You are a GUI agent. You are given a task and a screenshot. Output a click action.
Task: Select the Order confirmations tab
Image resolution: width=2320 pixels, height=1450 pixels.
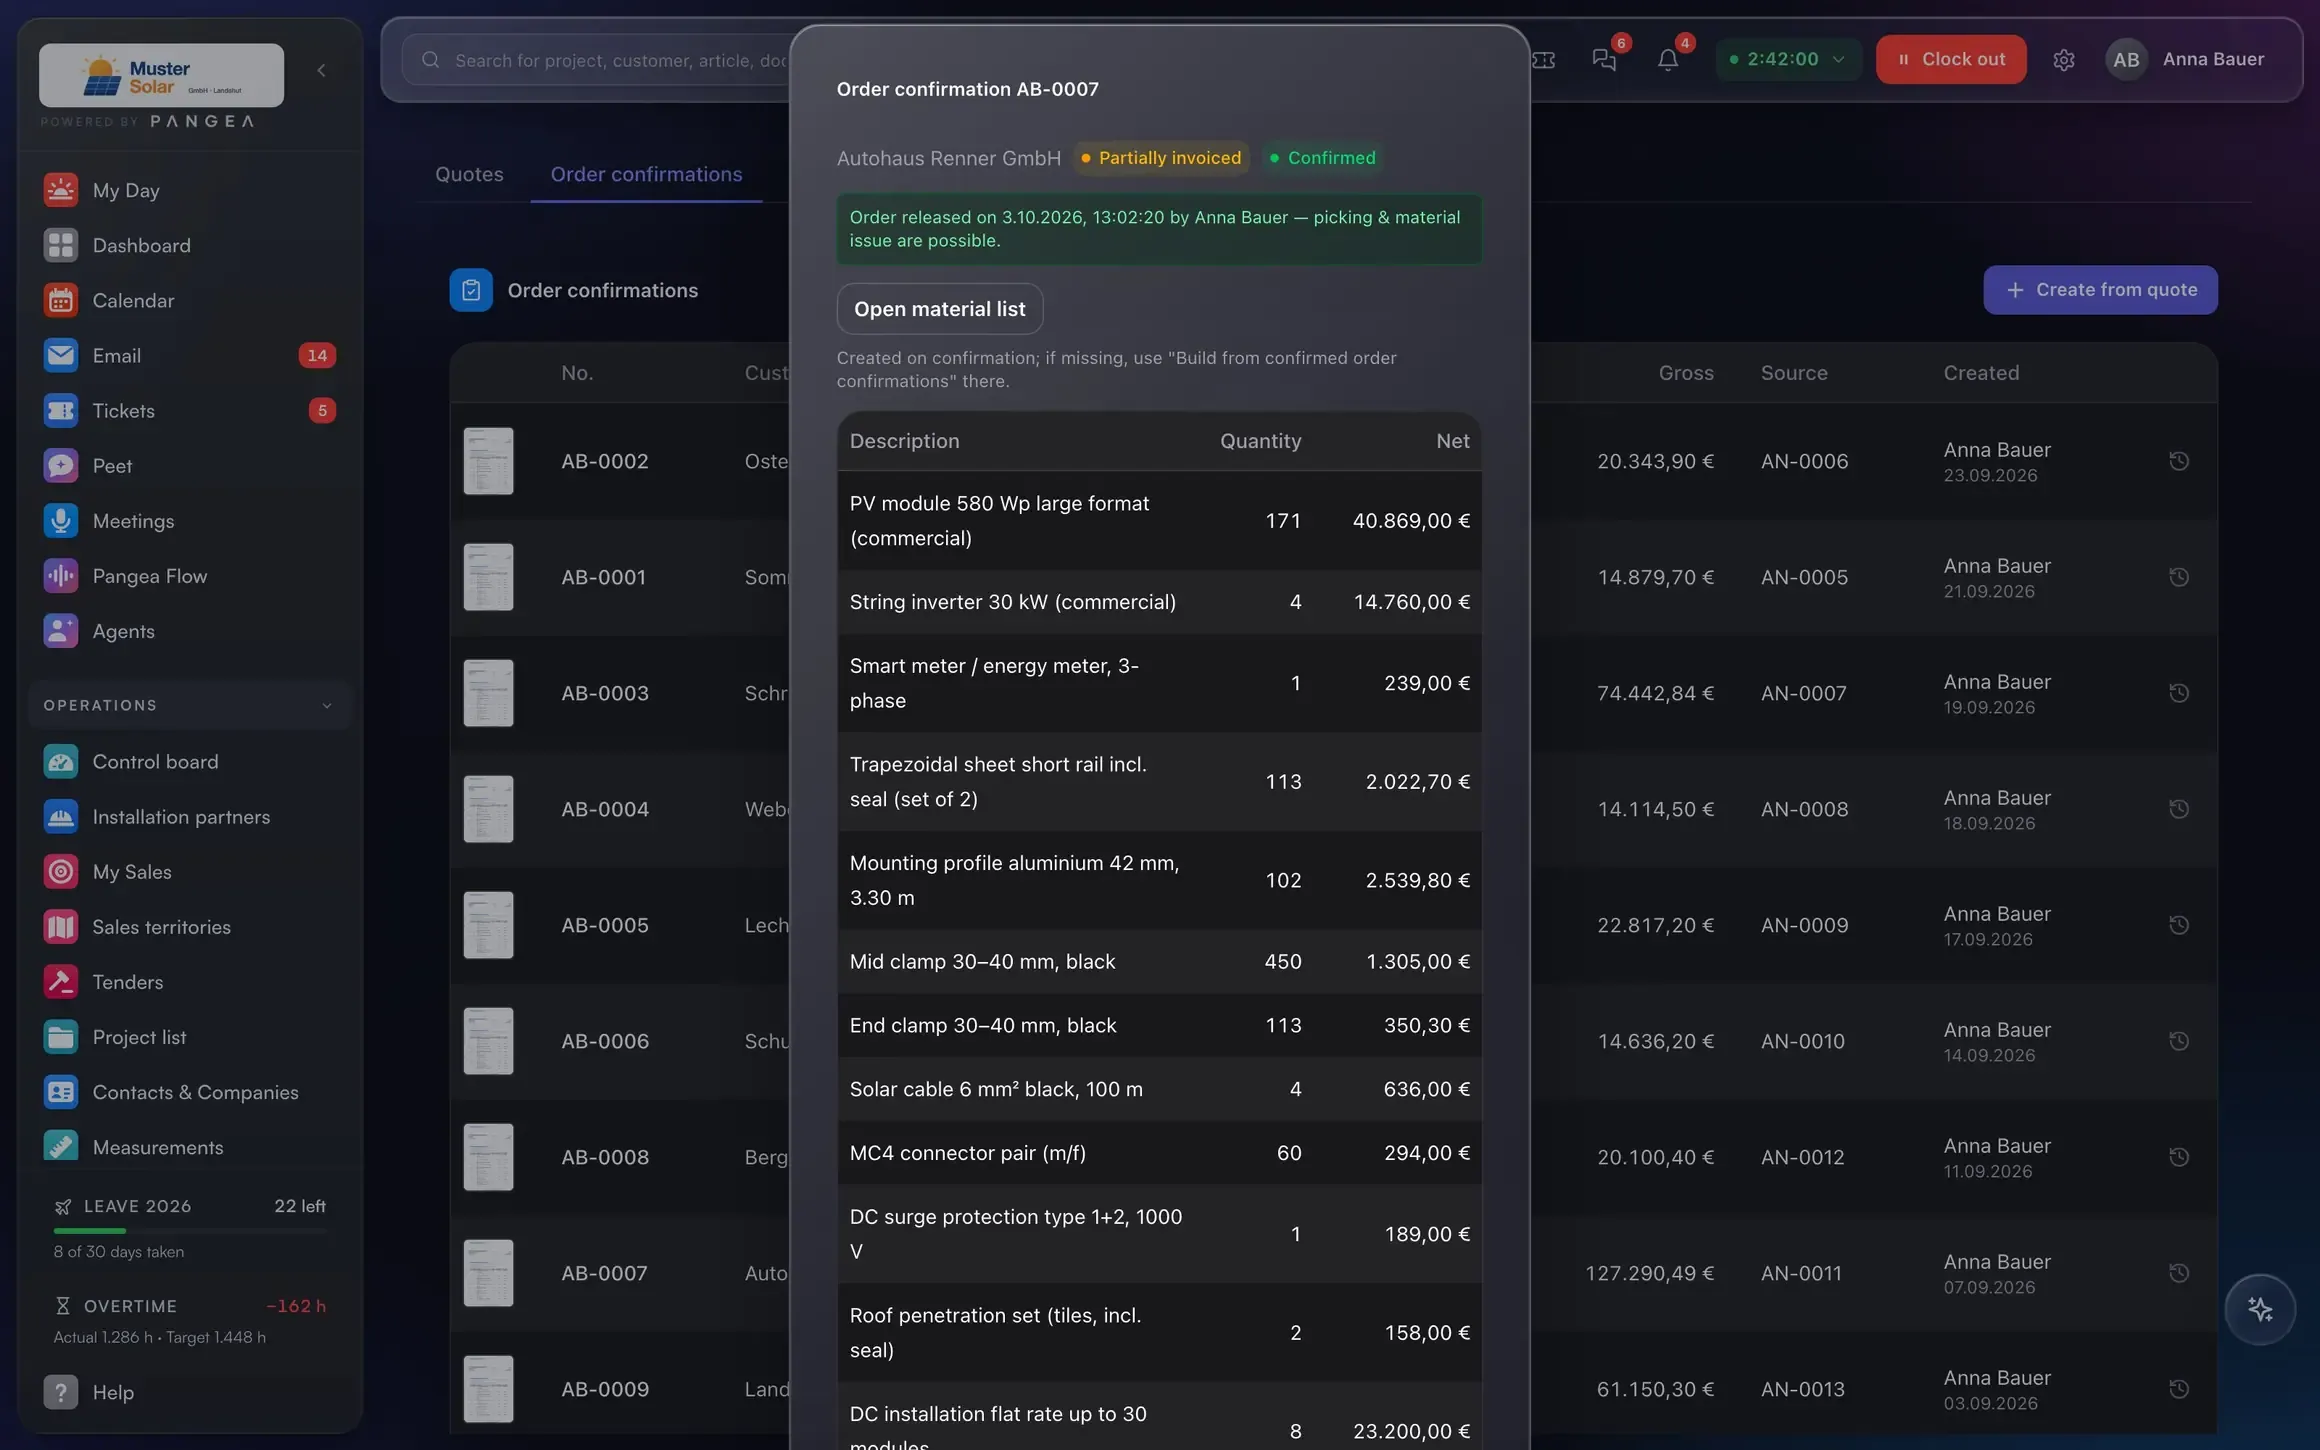pos(646,174)
